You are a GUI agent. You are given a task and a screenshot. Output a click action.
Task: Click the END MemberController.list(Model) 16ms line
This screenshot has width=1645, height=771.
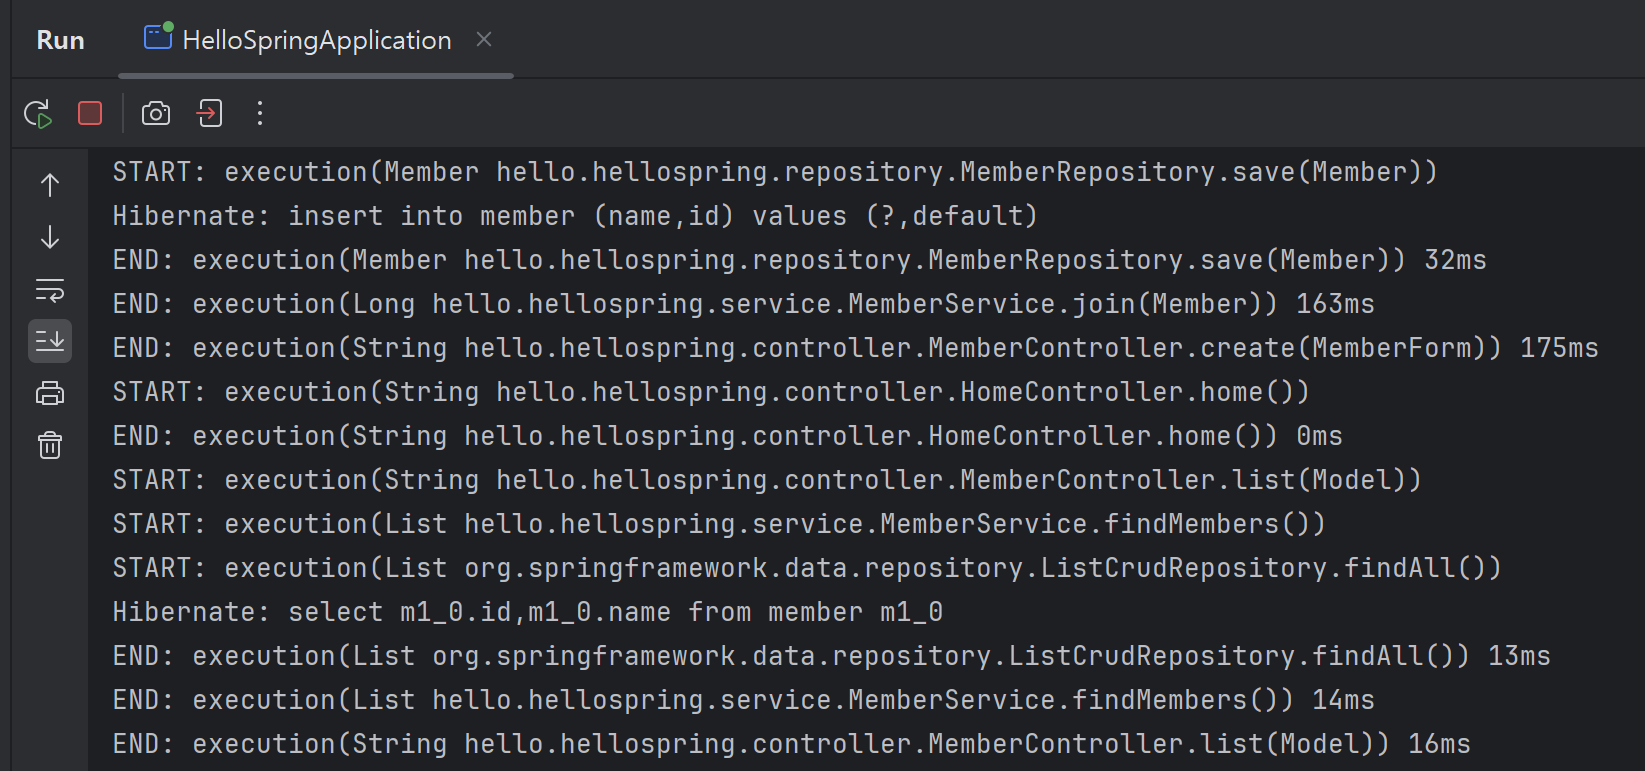click(791, 744)
